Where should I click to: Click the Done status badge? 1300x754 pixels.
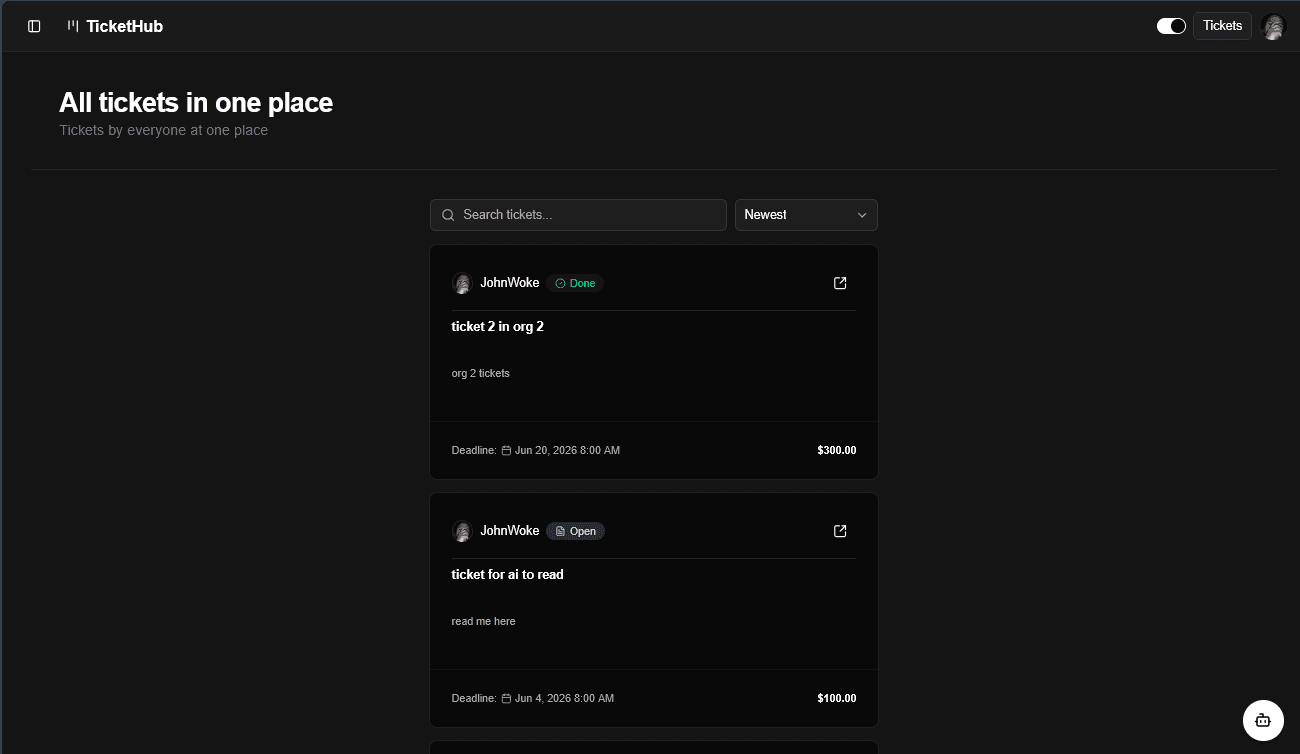click(x=575, y=283)
